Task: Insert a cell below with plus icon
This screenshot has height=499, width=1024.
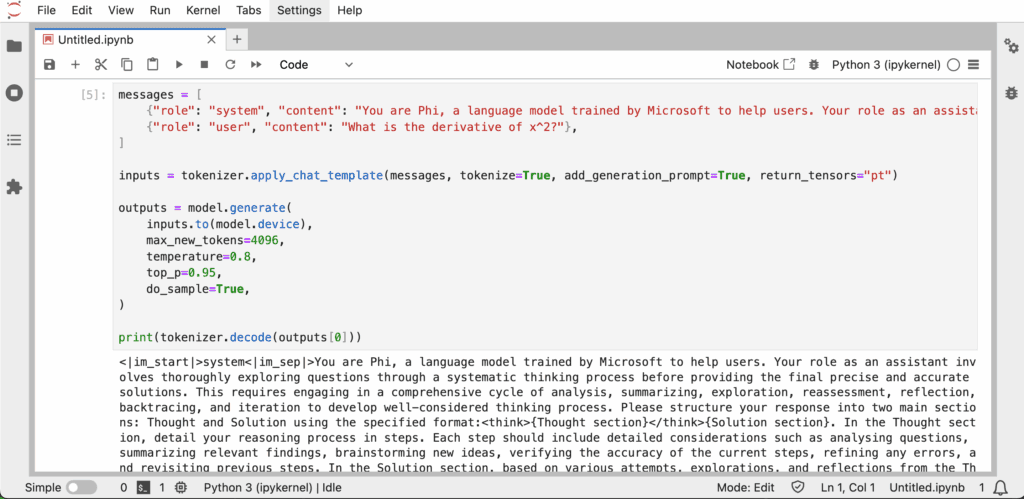Action: click(75, 65)
